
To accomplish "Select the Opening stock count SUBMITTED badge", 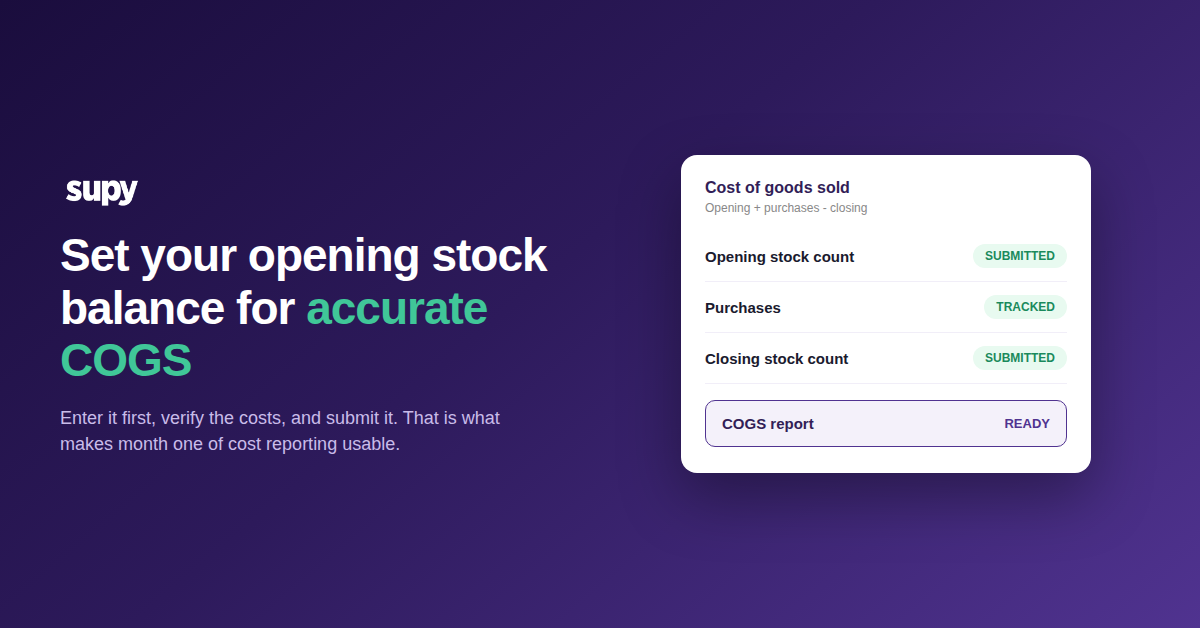I will pyautogui.click(x=1019, y=256).
